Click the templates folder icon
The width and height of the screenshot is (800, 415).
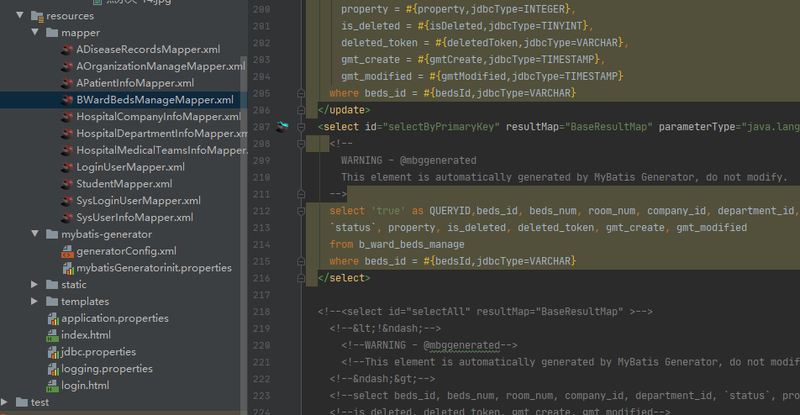[x=52, y=301]
